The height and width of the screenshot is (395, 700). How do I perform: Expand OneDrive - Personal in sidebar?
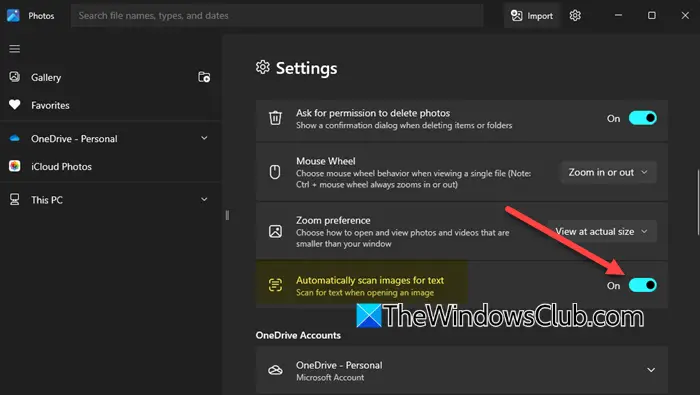(204, 138)
